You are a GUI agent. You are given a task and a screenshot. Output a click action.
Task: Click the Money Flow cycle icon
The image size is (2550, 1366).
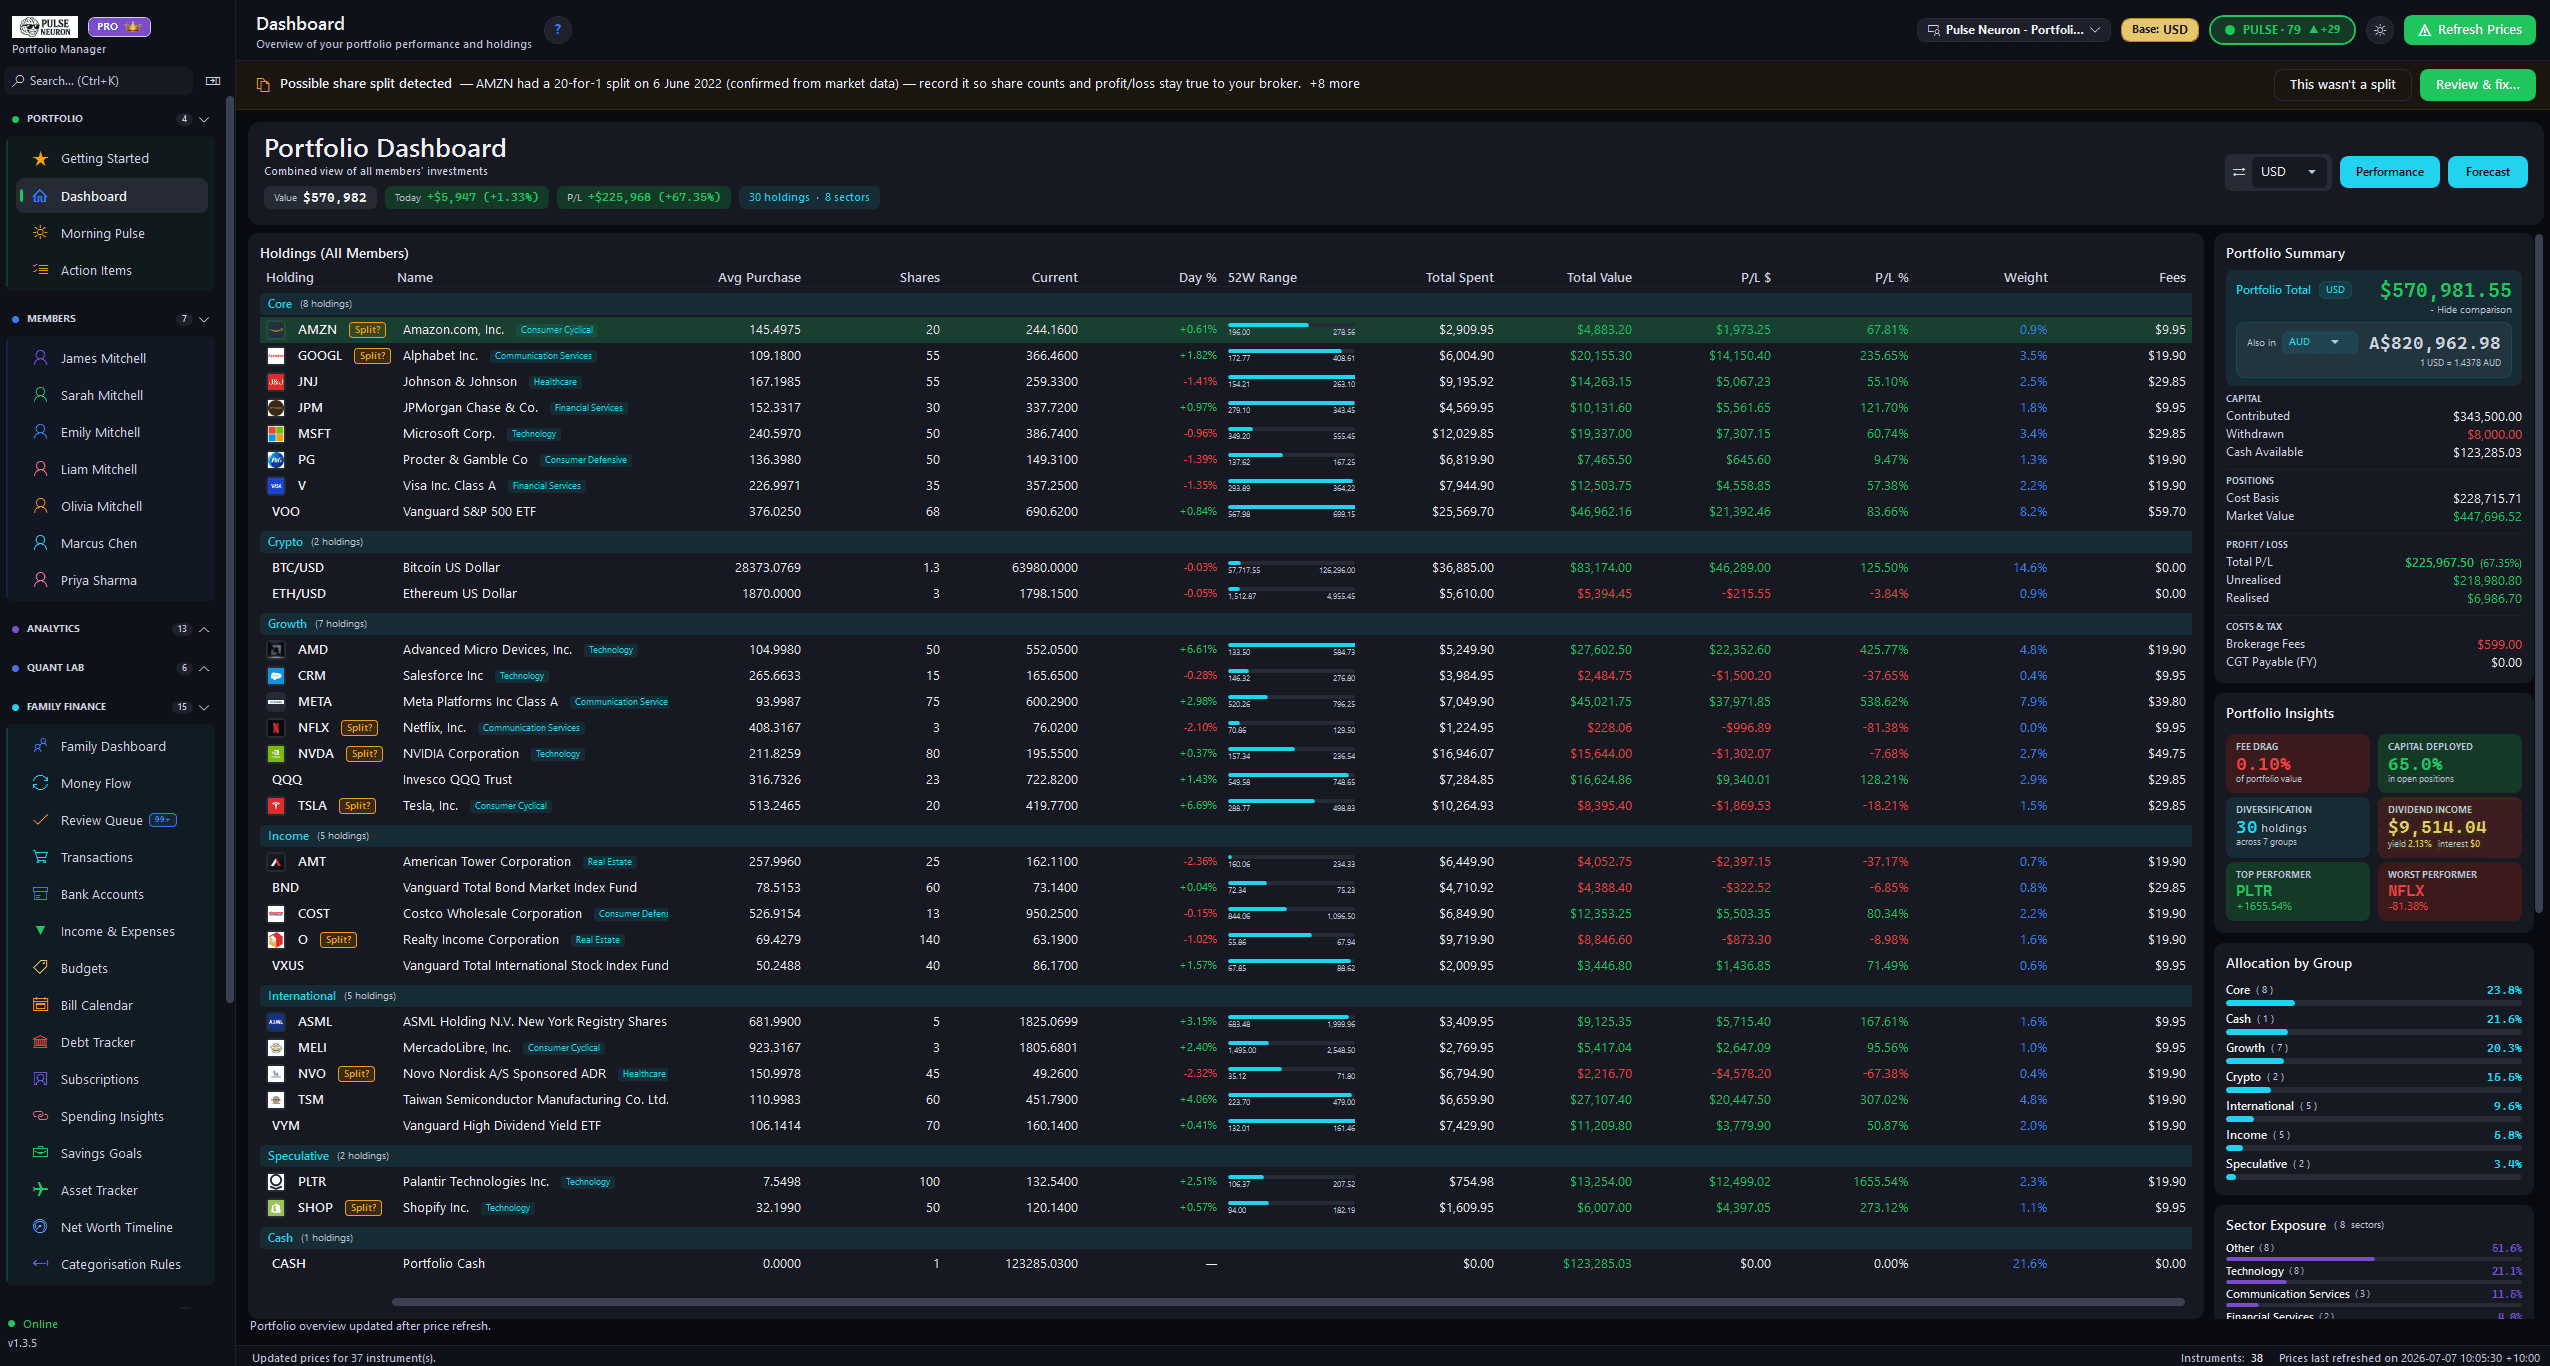tap(41, 783)
